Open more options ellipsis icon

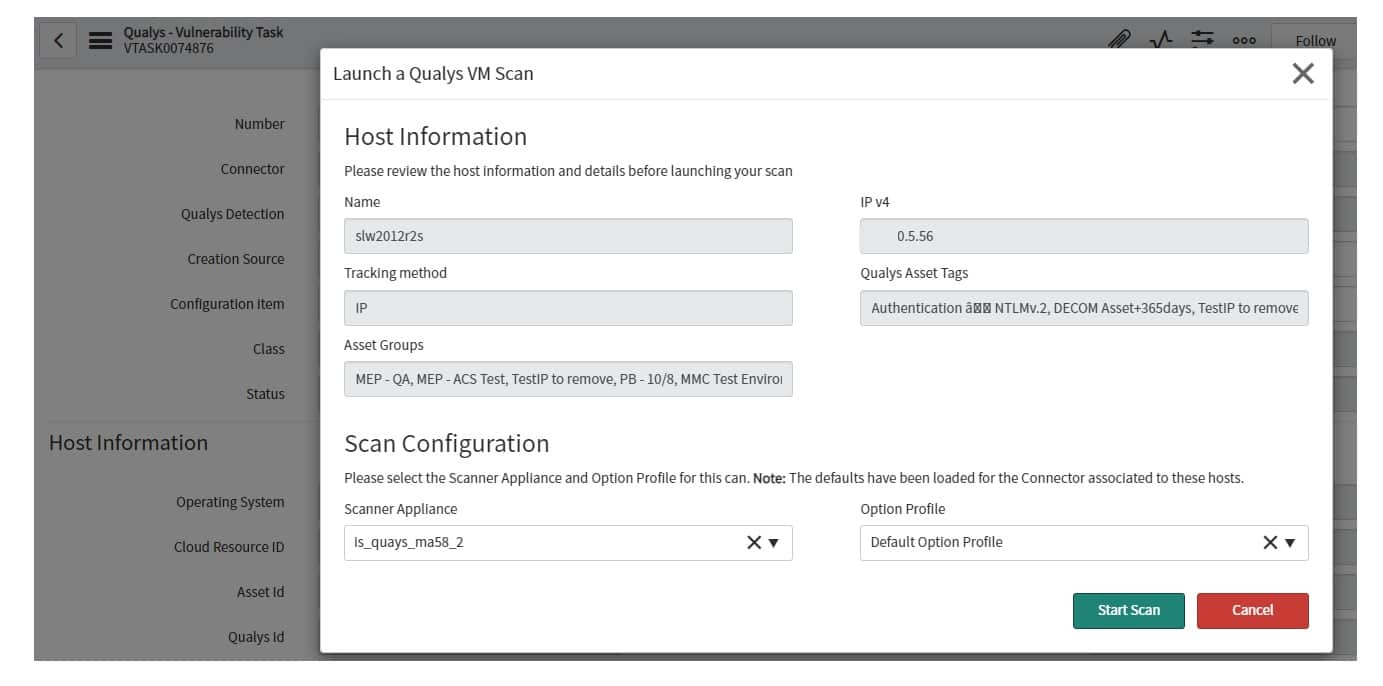tap(1244, 41)
